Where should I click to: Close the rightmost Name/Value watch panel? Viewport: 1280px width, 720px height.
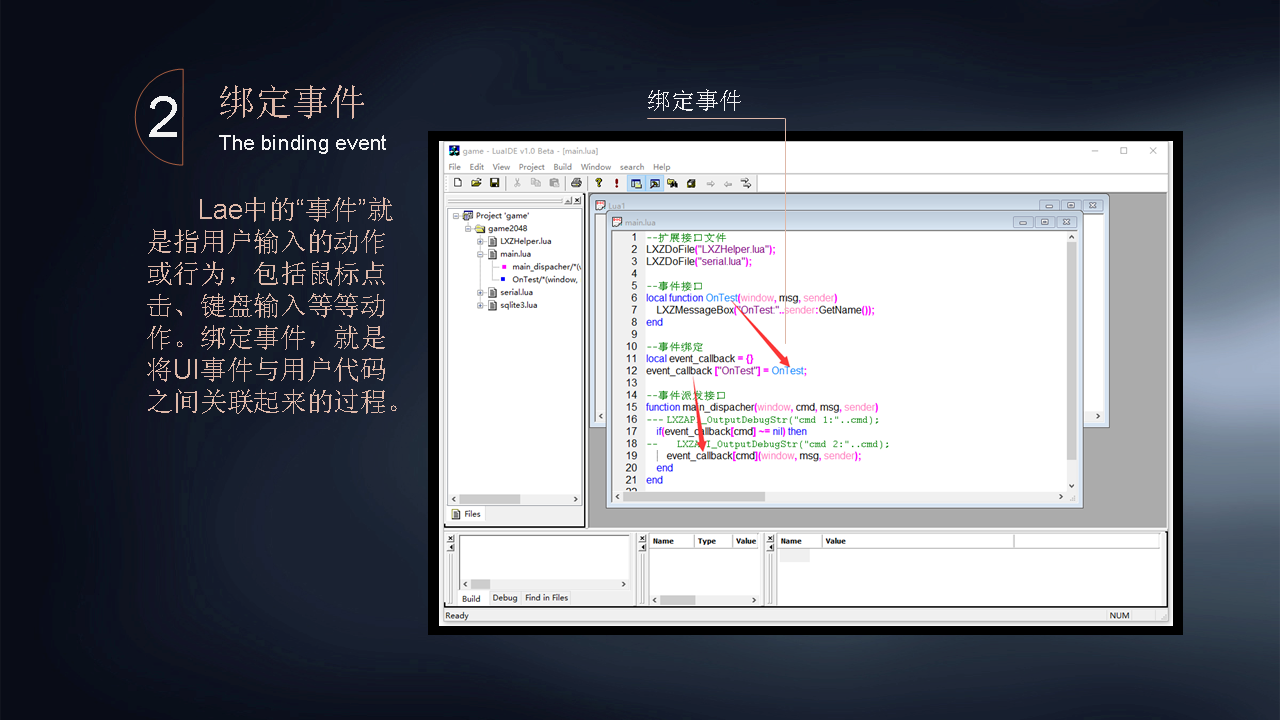[770, 538]
